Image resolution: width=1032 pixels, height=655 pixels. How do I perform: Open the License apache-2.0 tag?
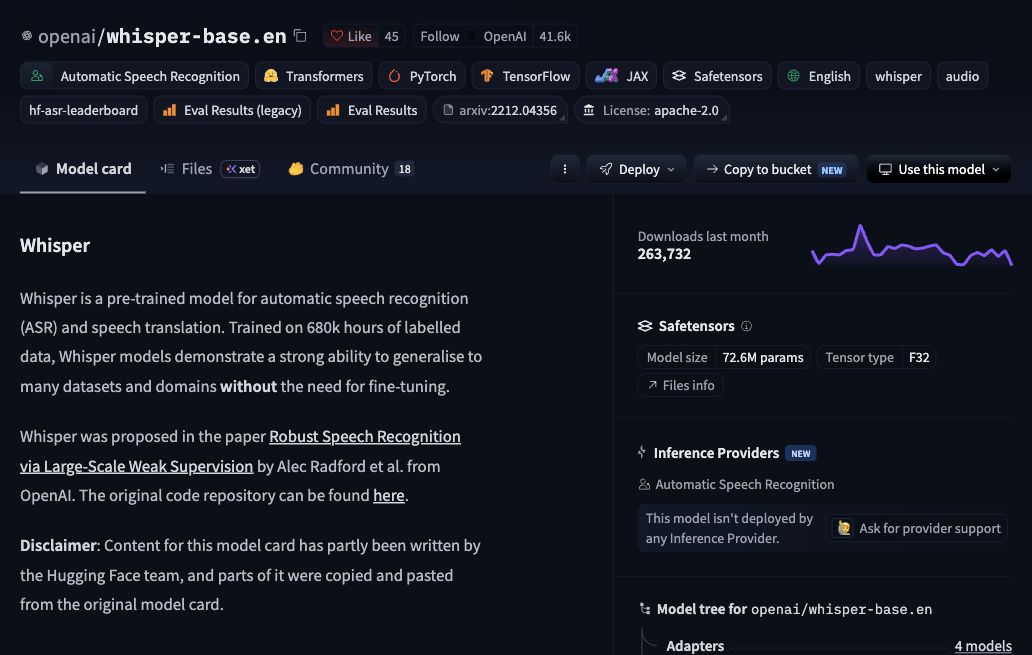pos(652,110)
